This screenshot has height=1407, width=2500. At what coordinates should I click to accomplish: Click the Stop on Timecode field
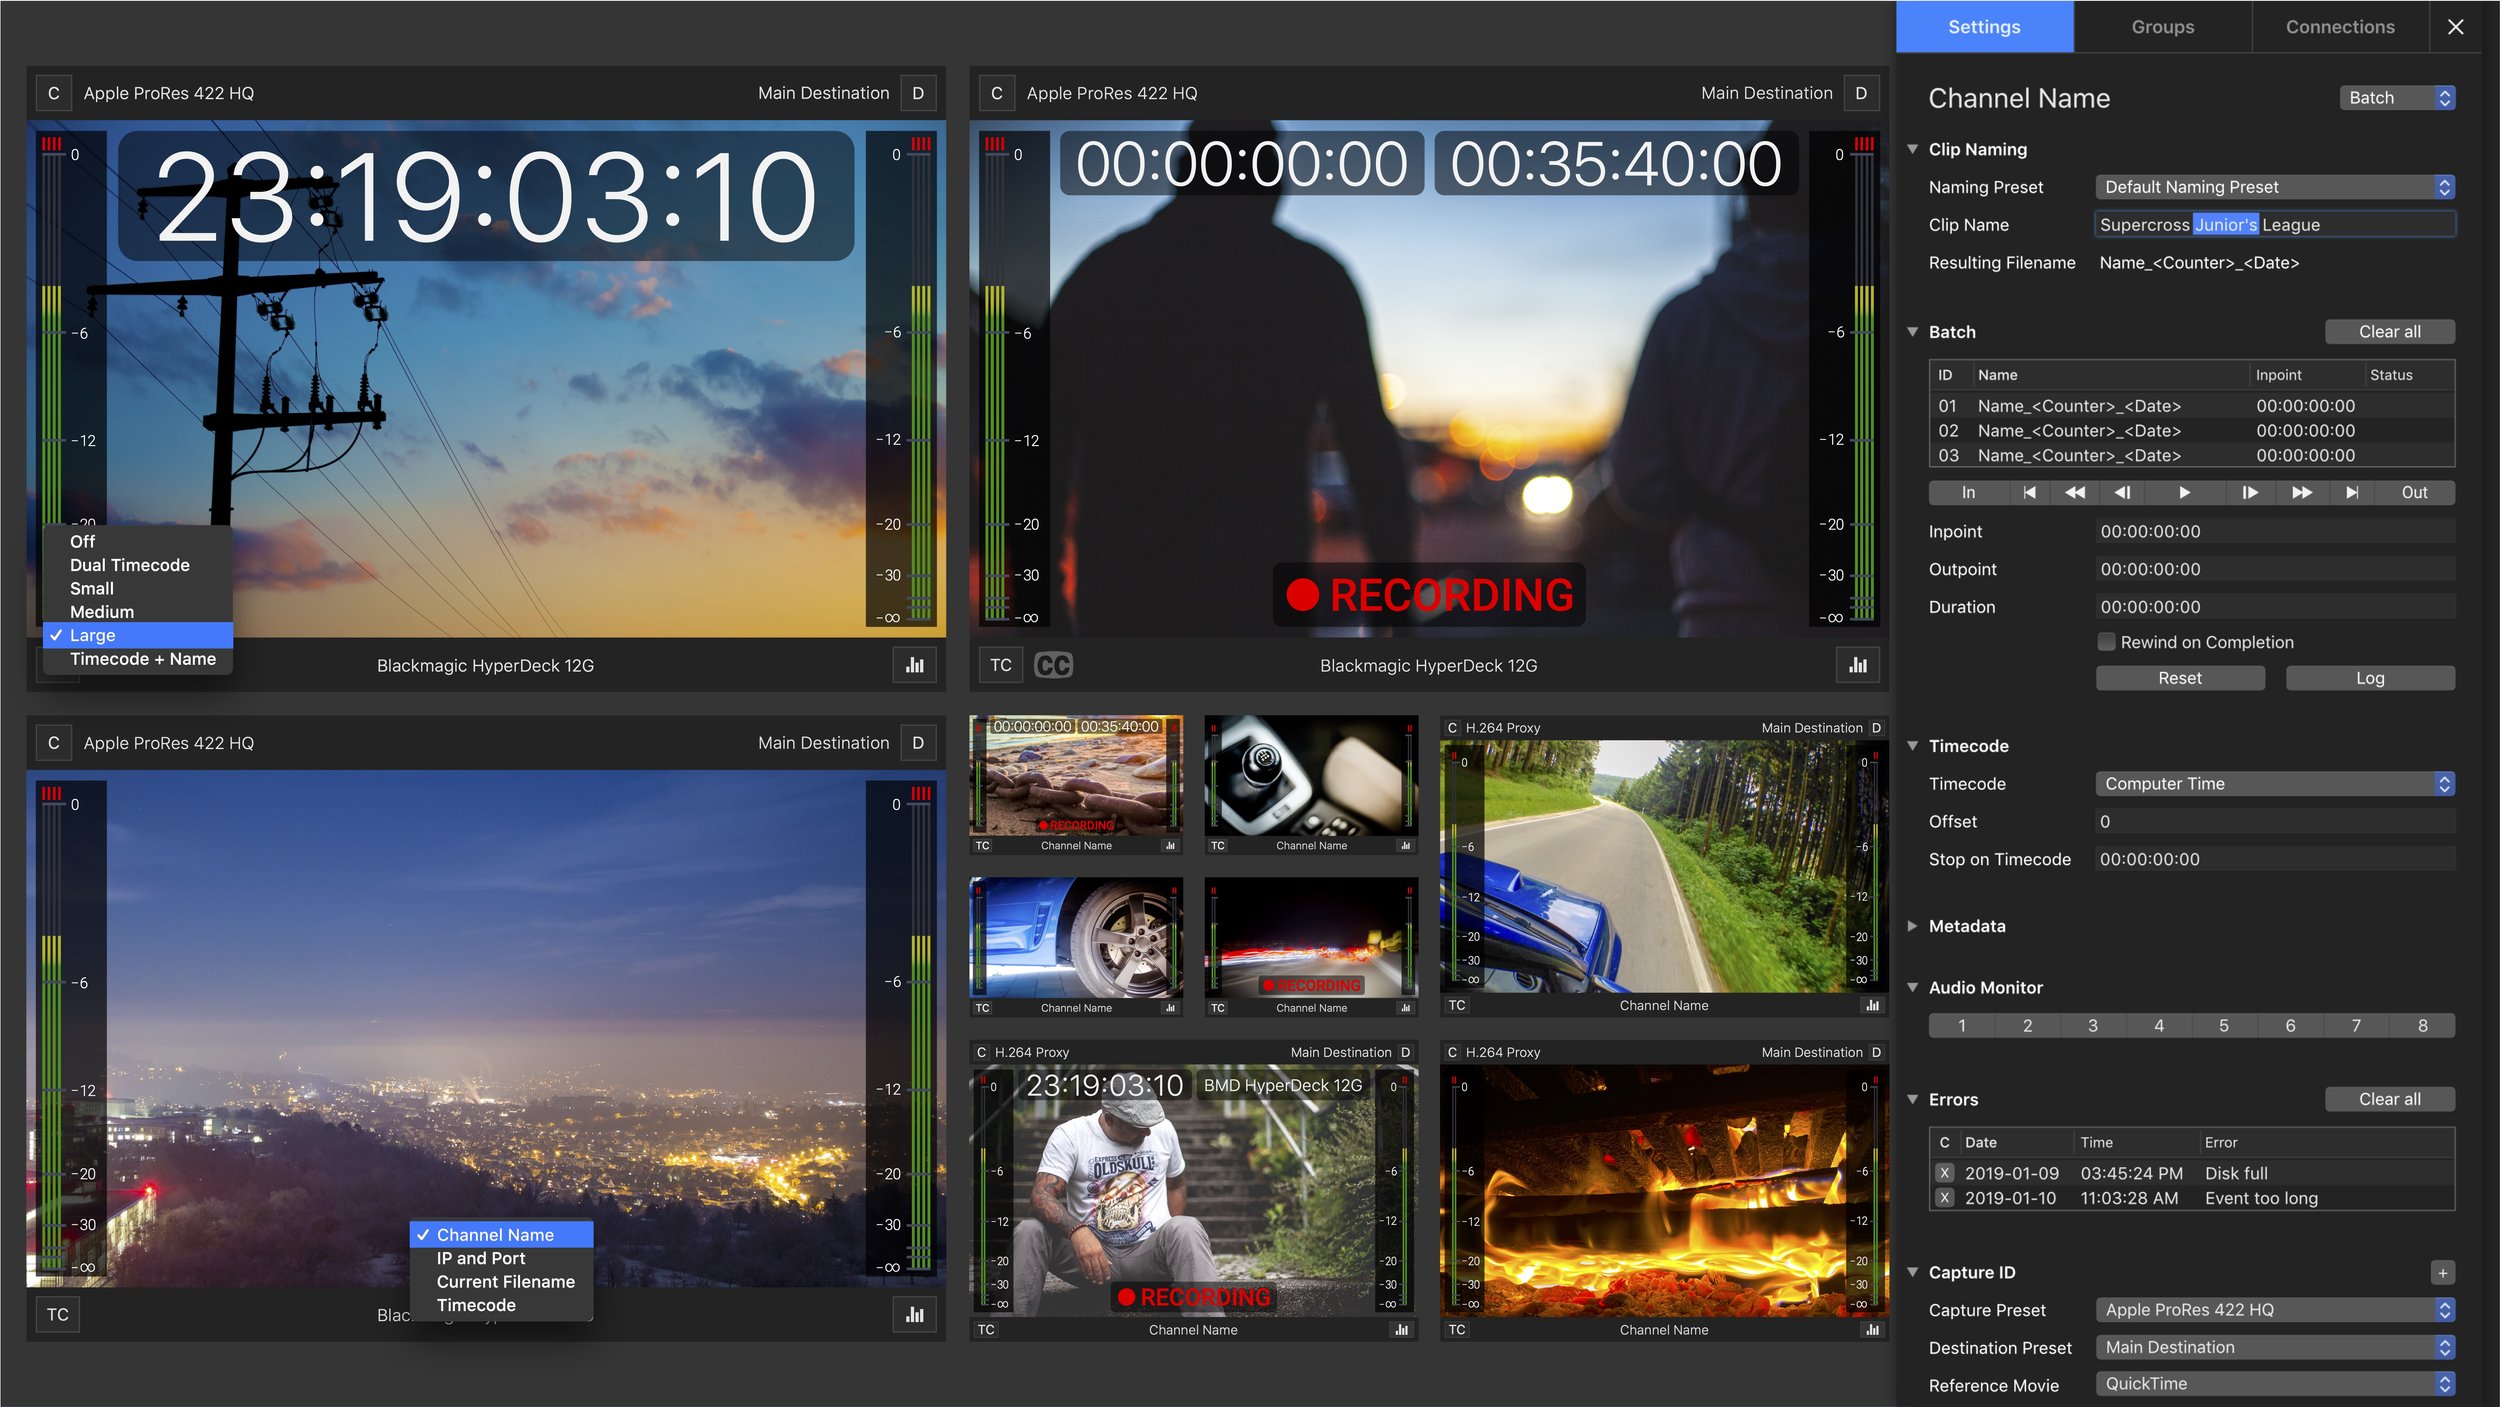point(2274,859)
